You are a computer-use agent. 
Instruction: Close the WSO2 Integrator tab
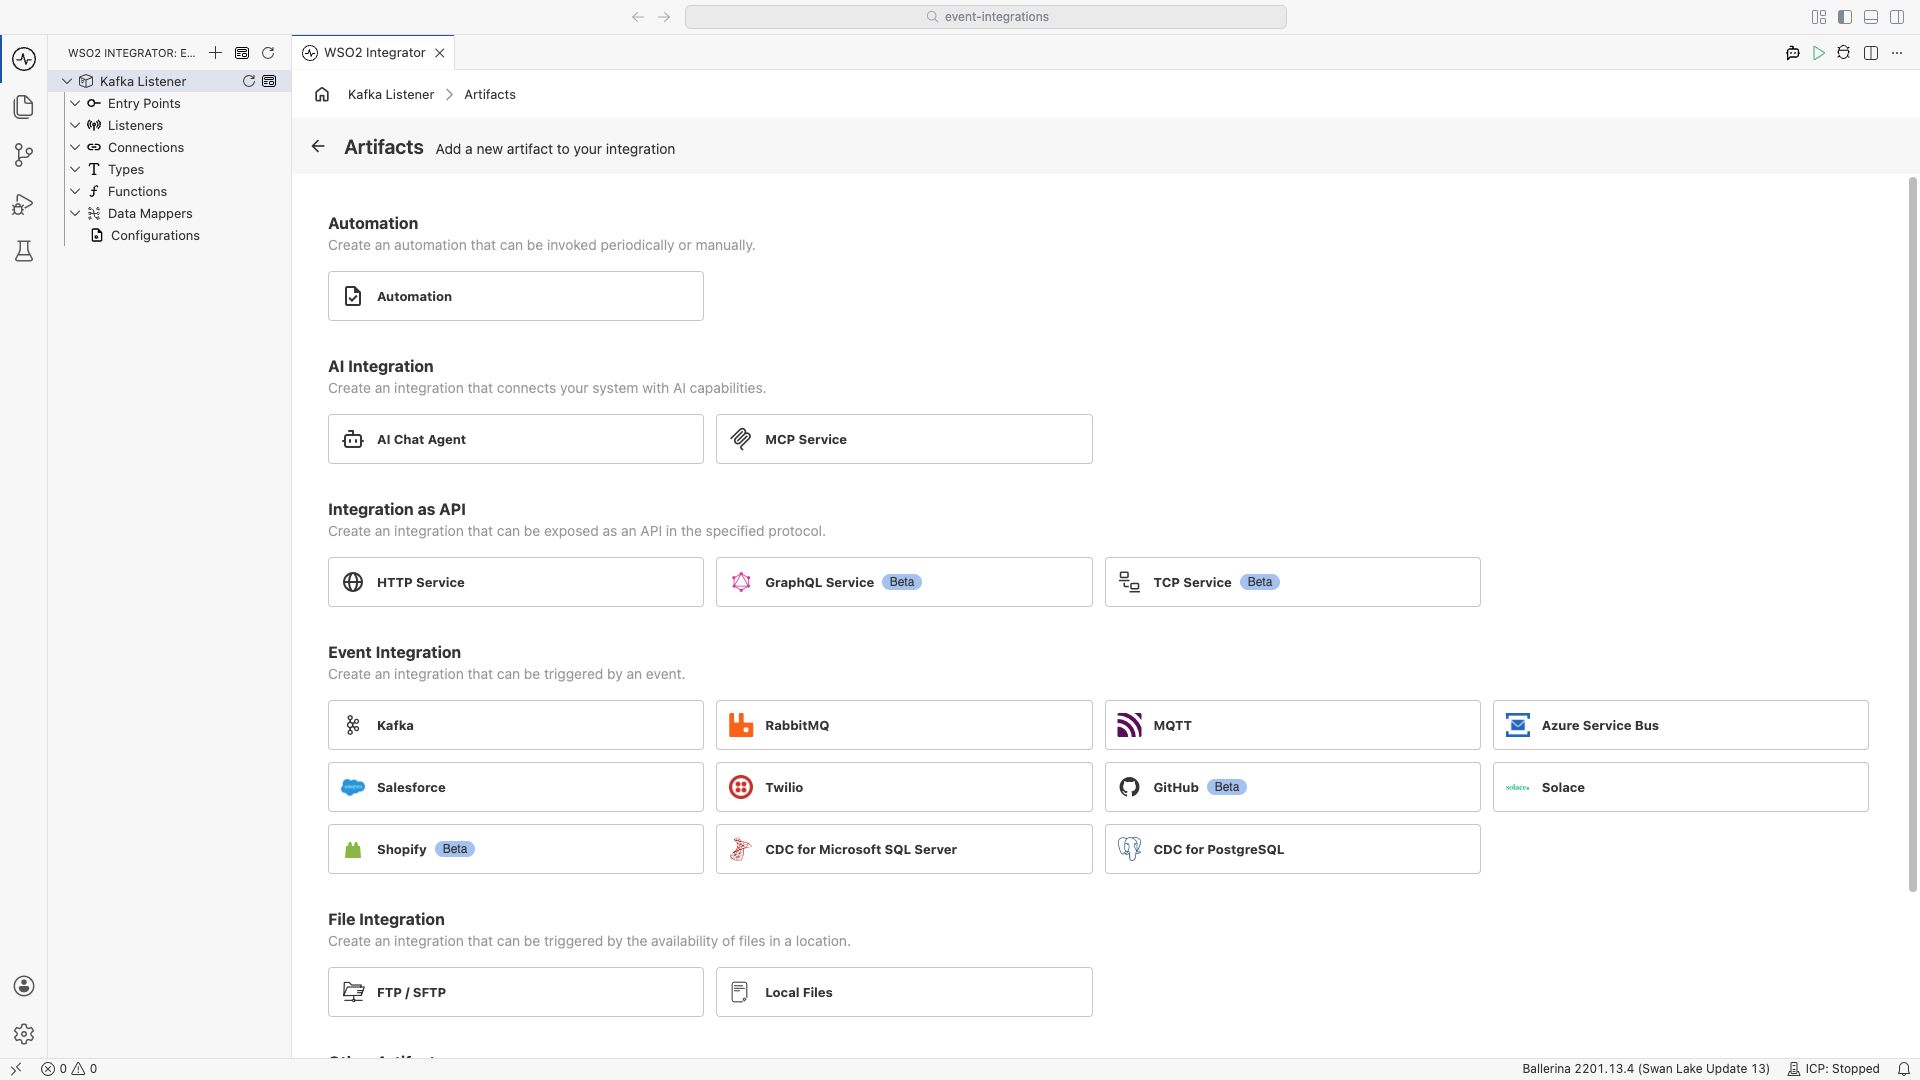[439, 53]
